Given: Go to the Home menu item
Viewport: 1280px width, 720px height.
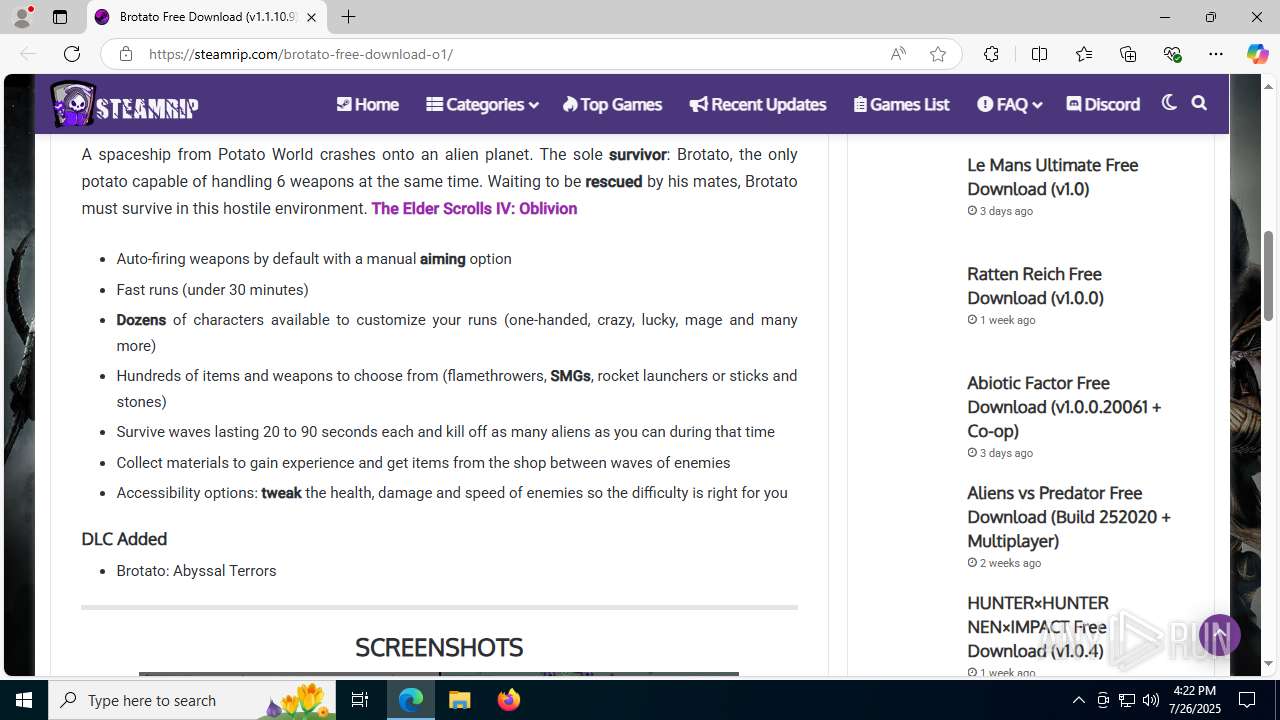Looking at the screenshot, I should (367, 104).
